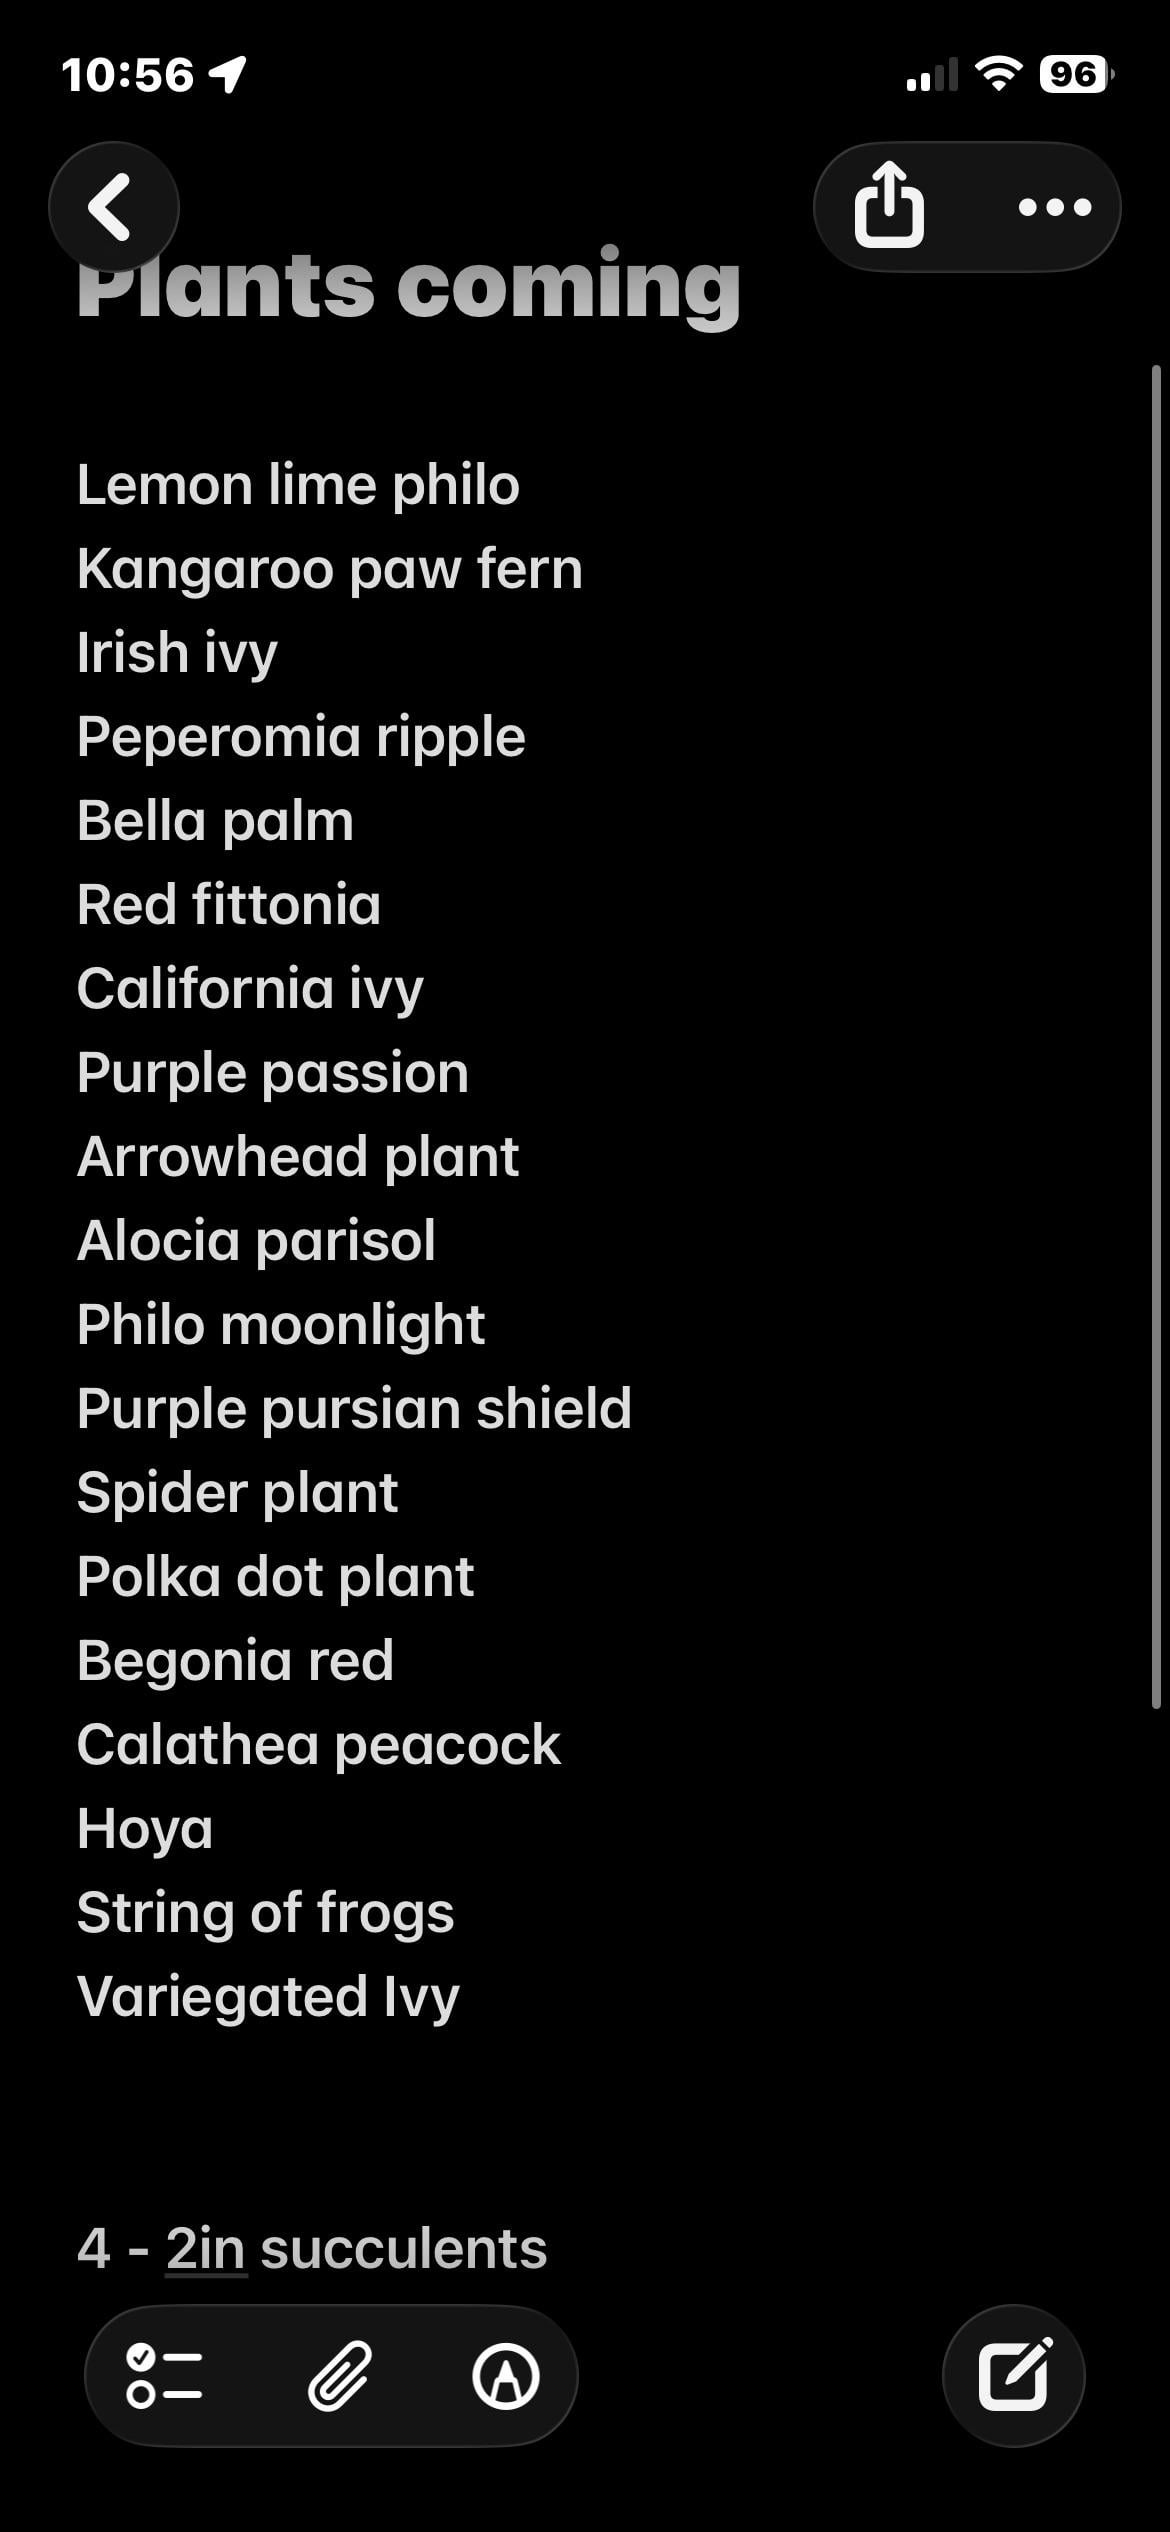Viewport: 1170px width, 2532px height.
Task: Tap the "Calathea peacock" entry
Action: tap(318, 1744)
